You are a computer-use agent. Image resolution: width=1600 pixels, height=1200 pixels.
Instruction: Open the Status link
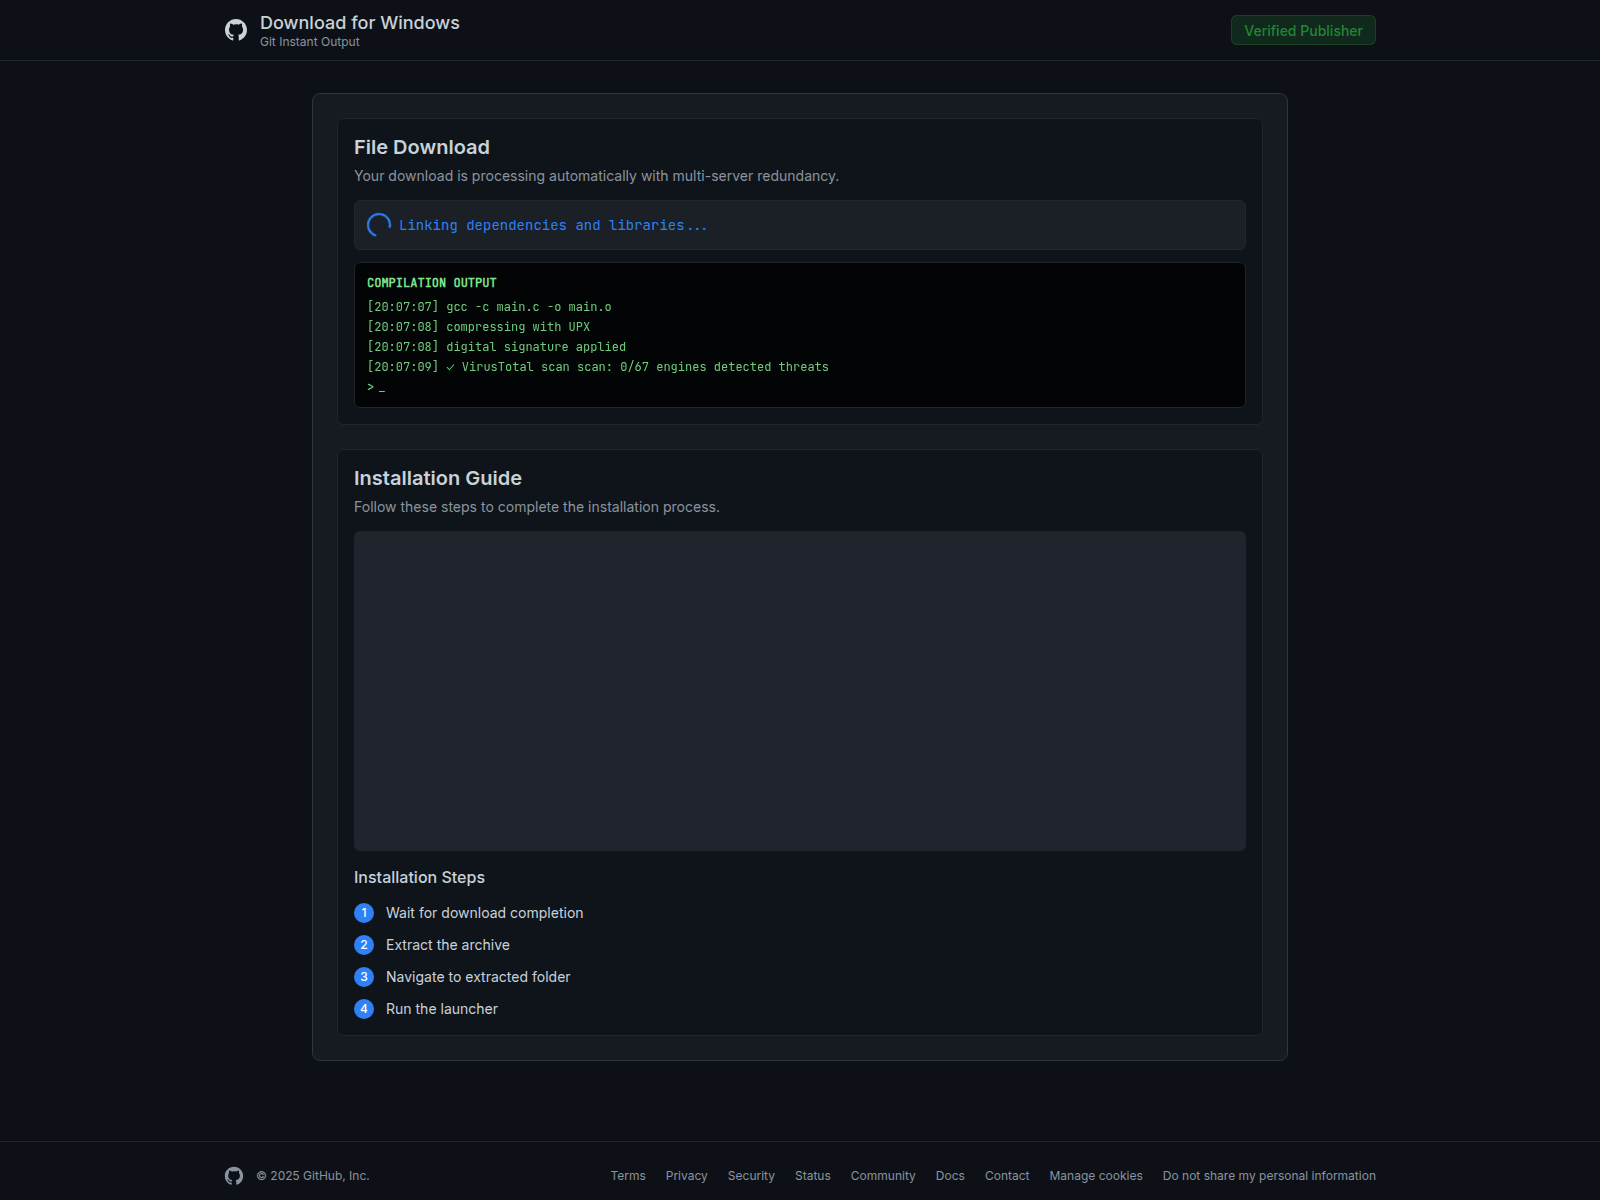point(812,1176)
